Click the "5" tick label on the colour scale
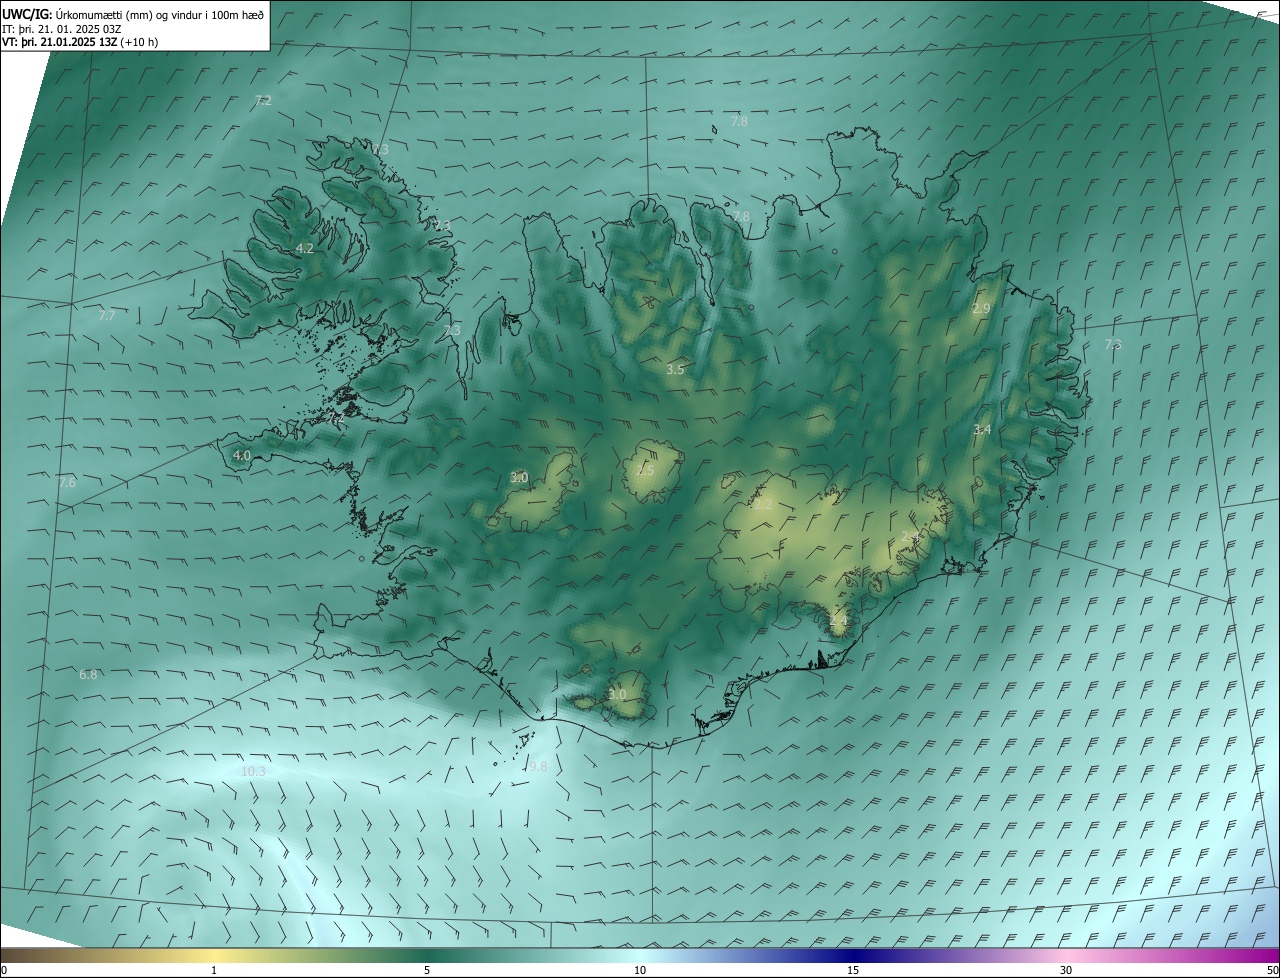Screen dimensions: 1280x978 [427, 971]
